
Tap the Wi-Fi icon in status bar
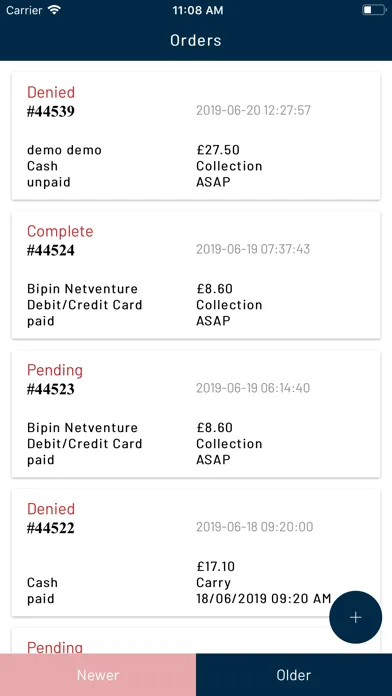55,11
